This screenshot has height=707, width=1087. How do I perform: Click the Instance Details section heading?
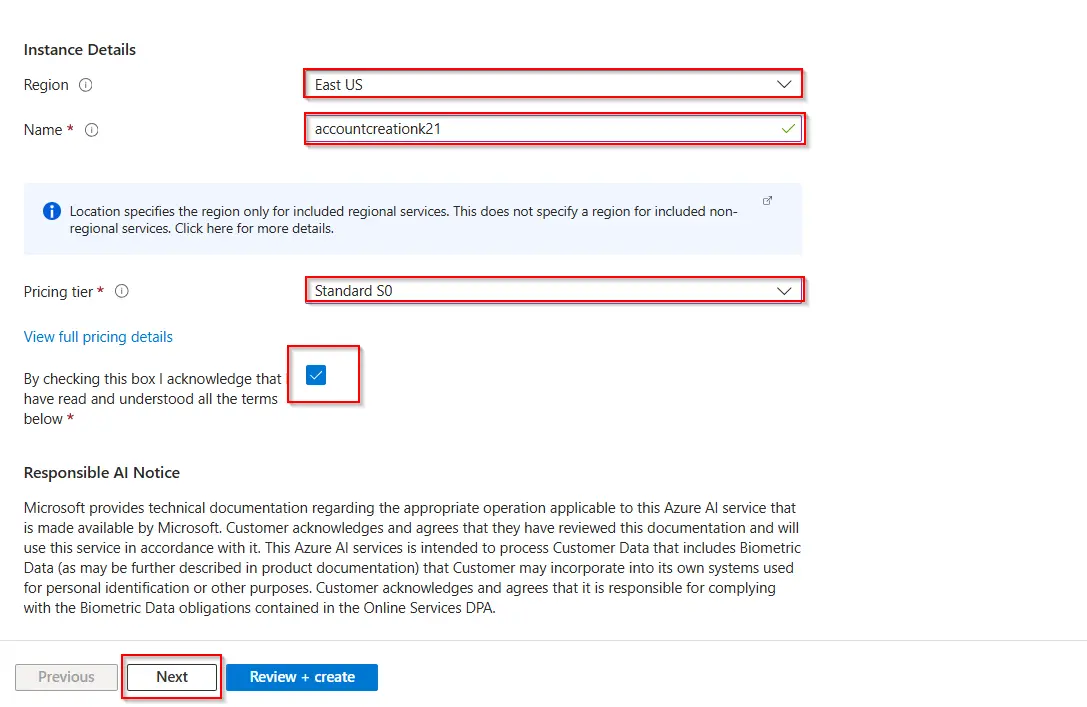[80, 49]
